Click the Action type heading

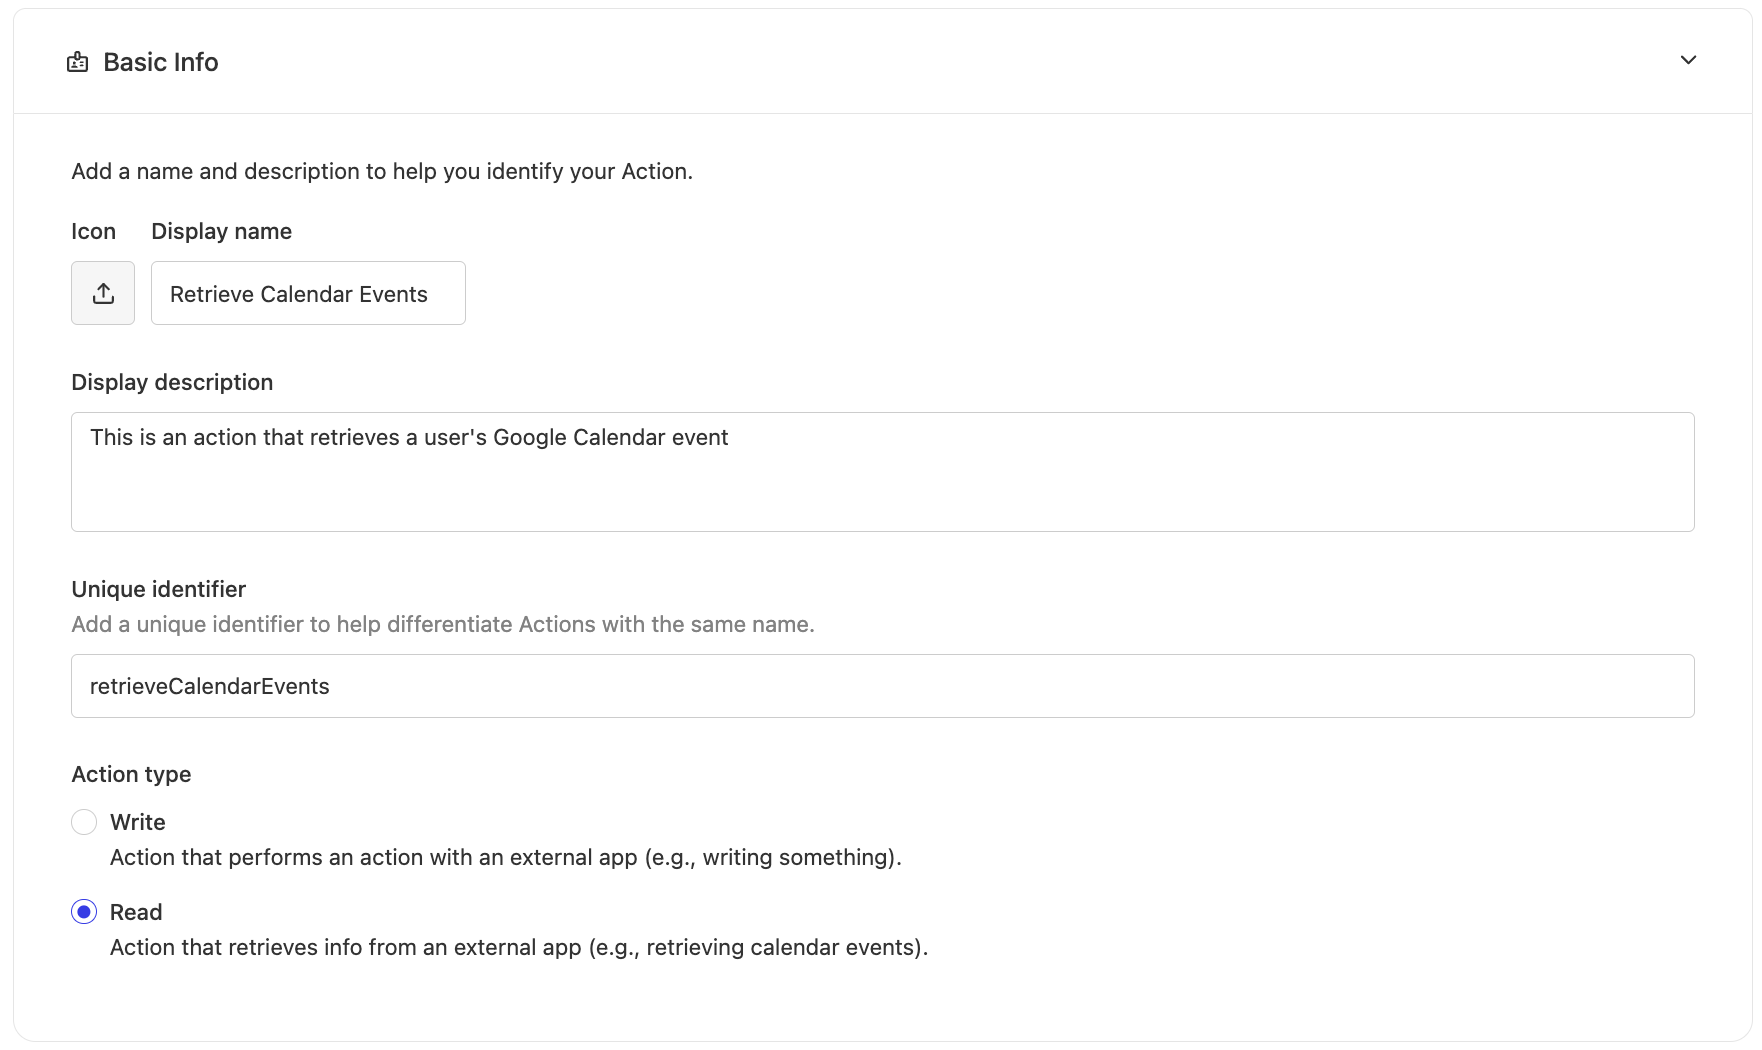pyautogui.click(x=131, y=774)
